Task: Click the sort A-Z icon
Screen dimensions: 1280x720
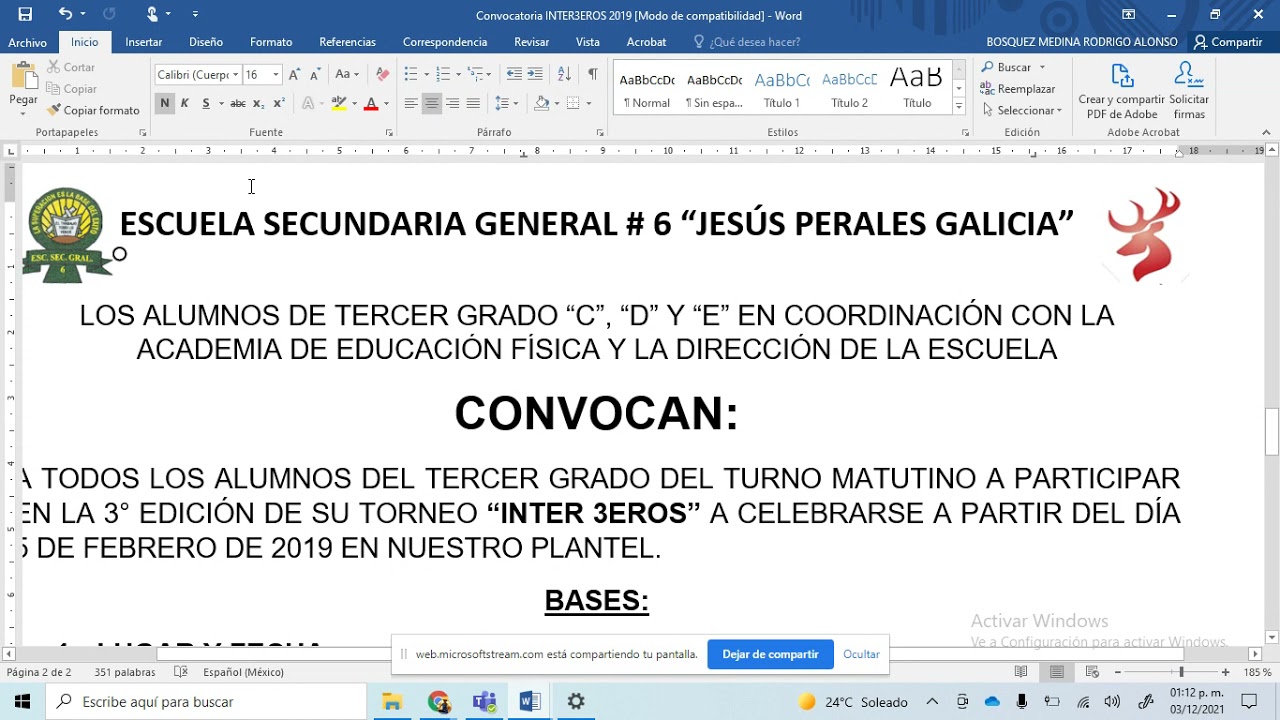Action: point(564,75)
